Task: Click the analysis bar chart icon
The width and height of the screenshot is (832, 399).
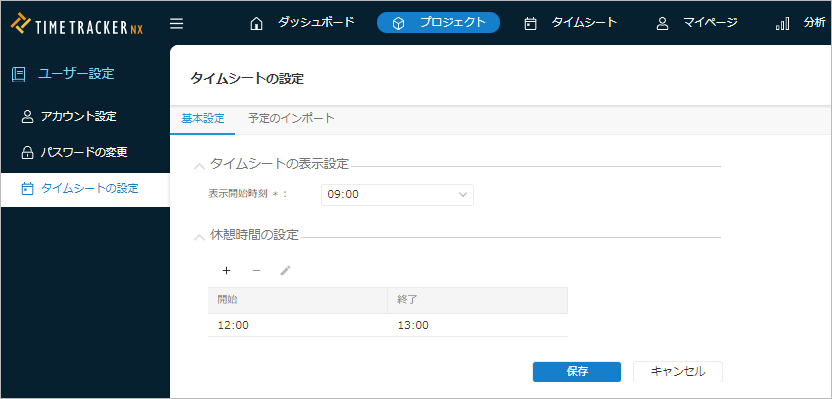Action: click(x=783, y=24)
